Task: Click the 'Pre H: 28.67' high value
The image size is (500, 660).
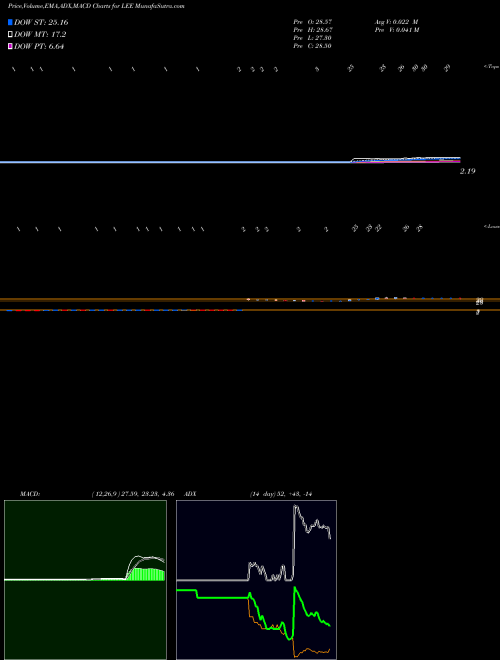Action: (x=313, y=30)
